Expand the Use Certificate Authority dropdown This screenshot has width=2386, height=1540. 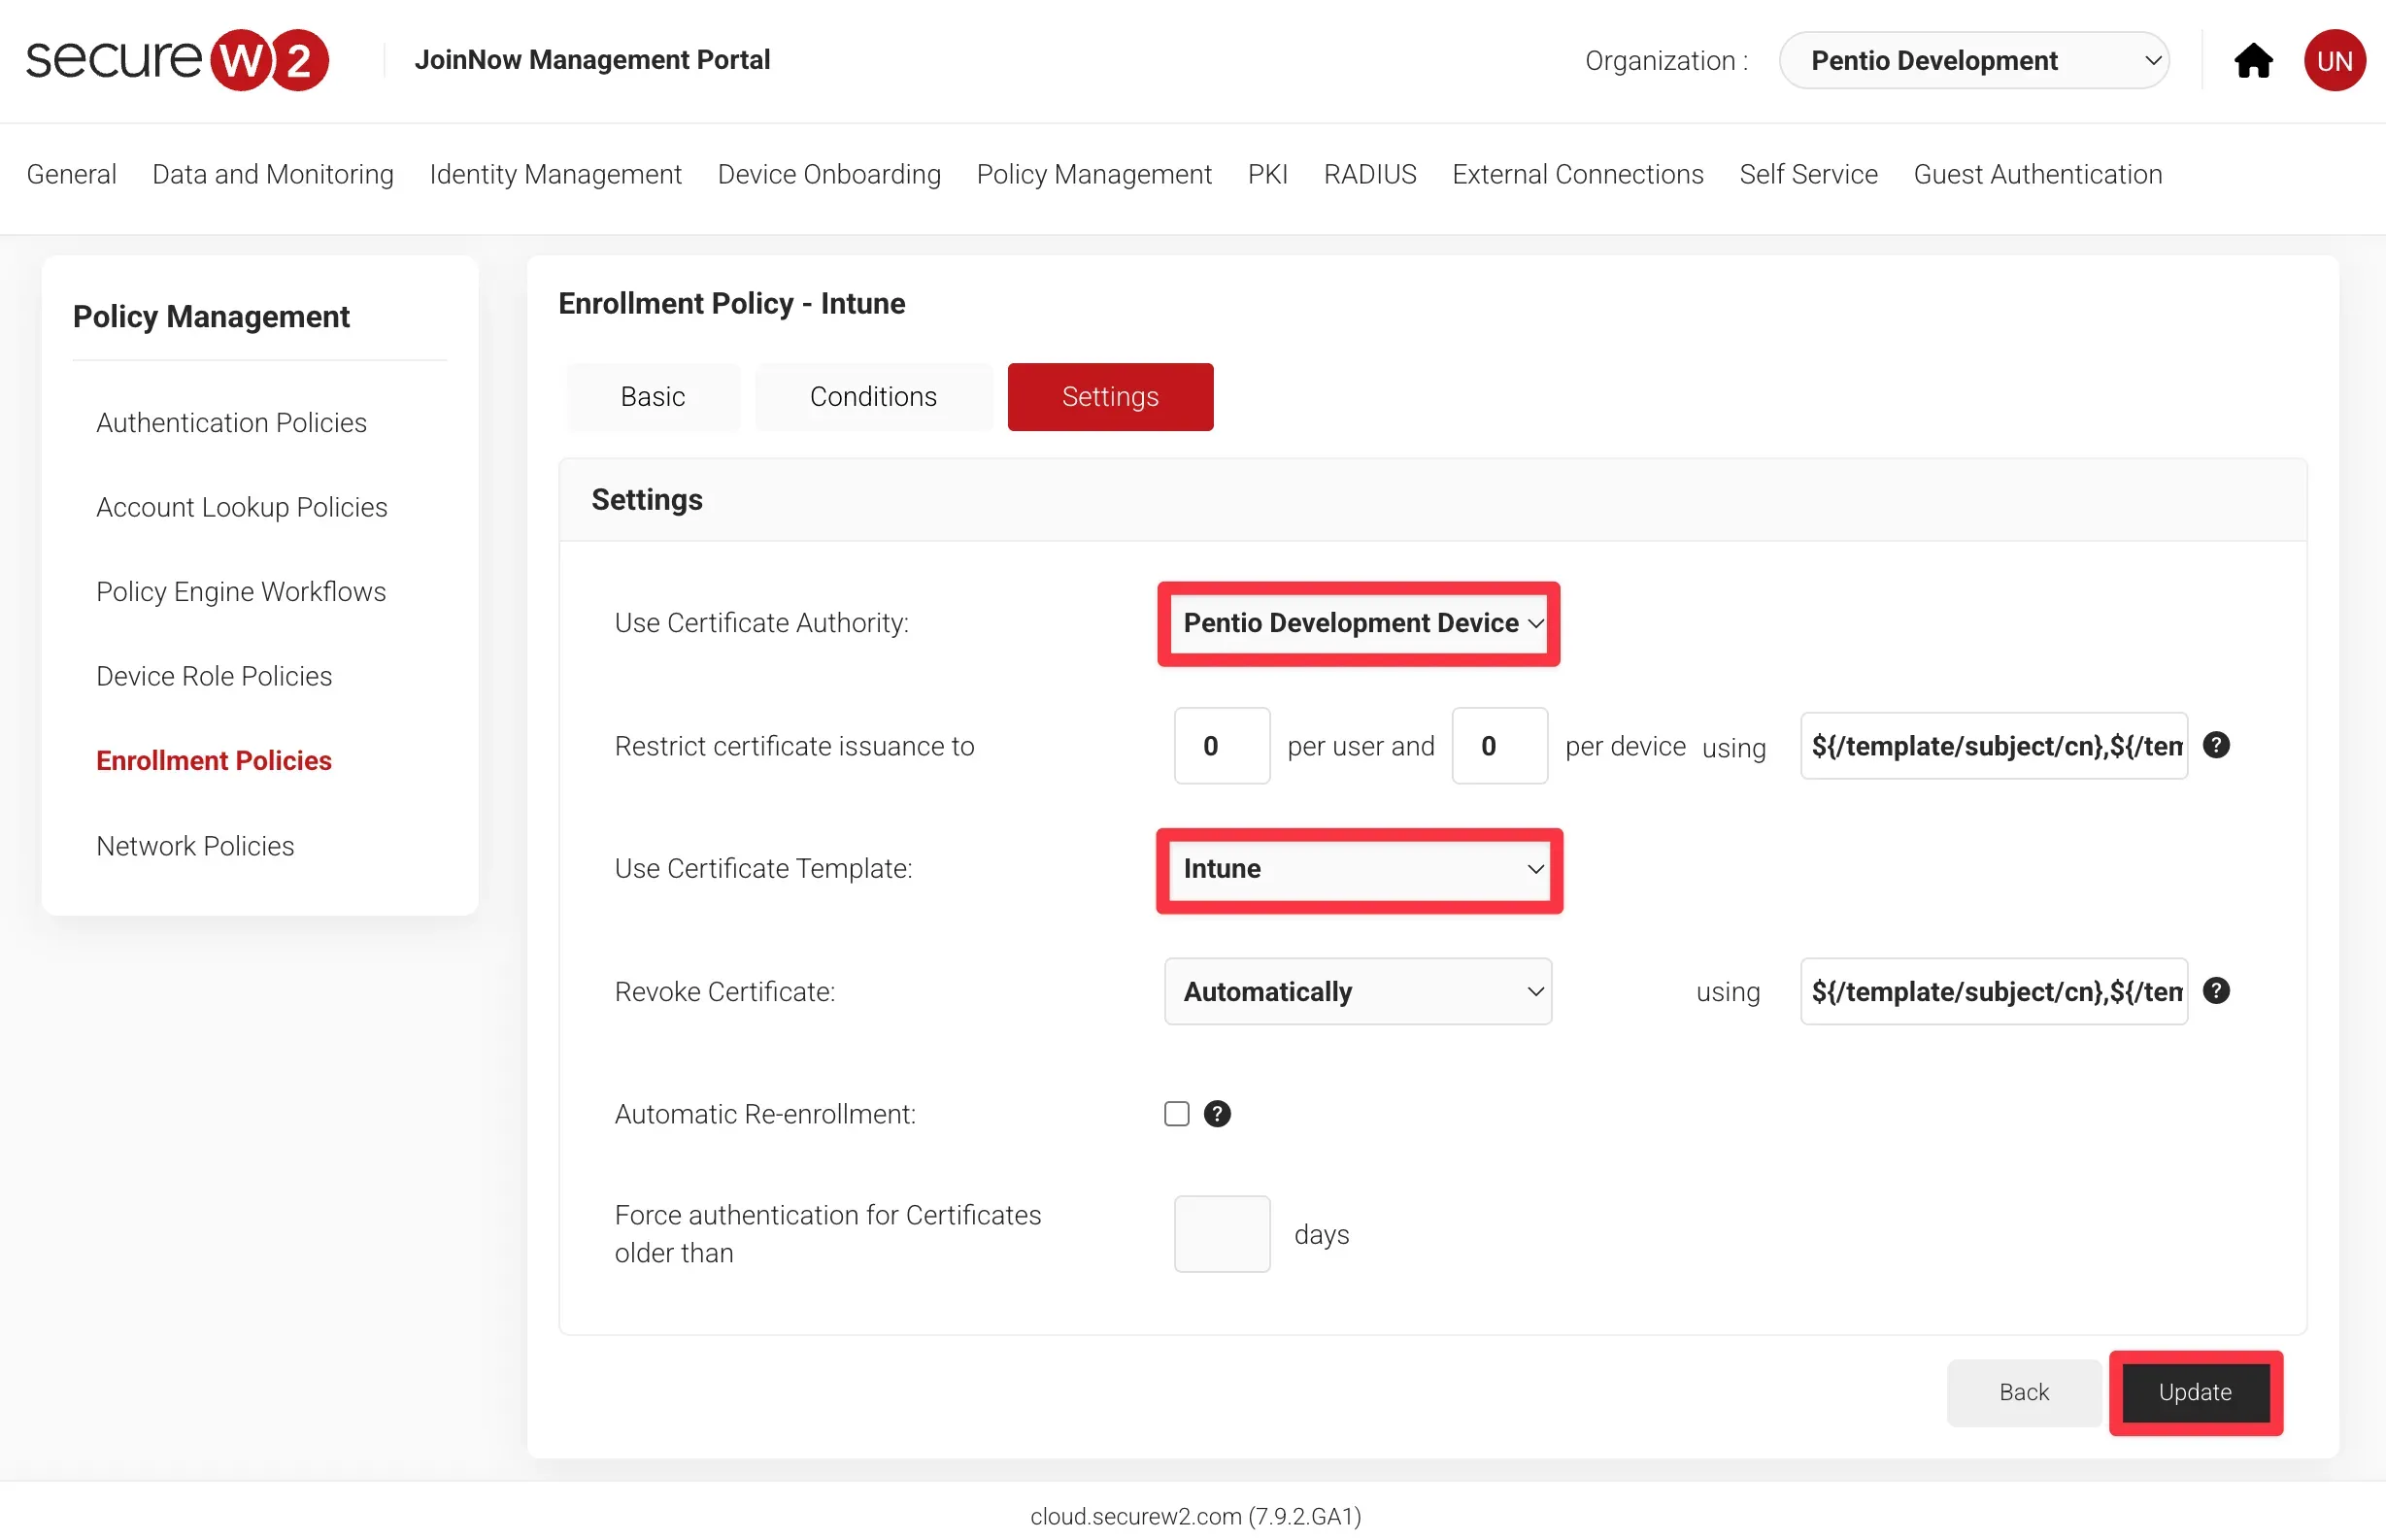(1358, 623)
